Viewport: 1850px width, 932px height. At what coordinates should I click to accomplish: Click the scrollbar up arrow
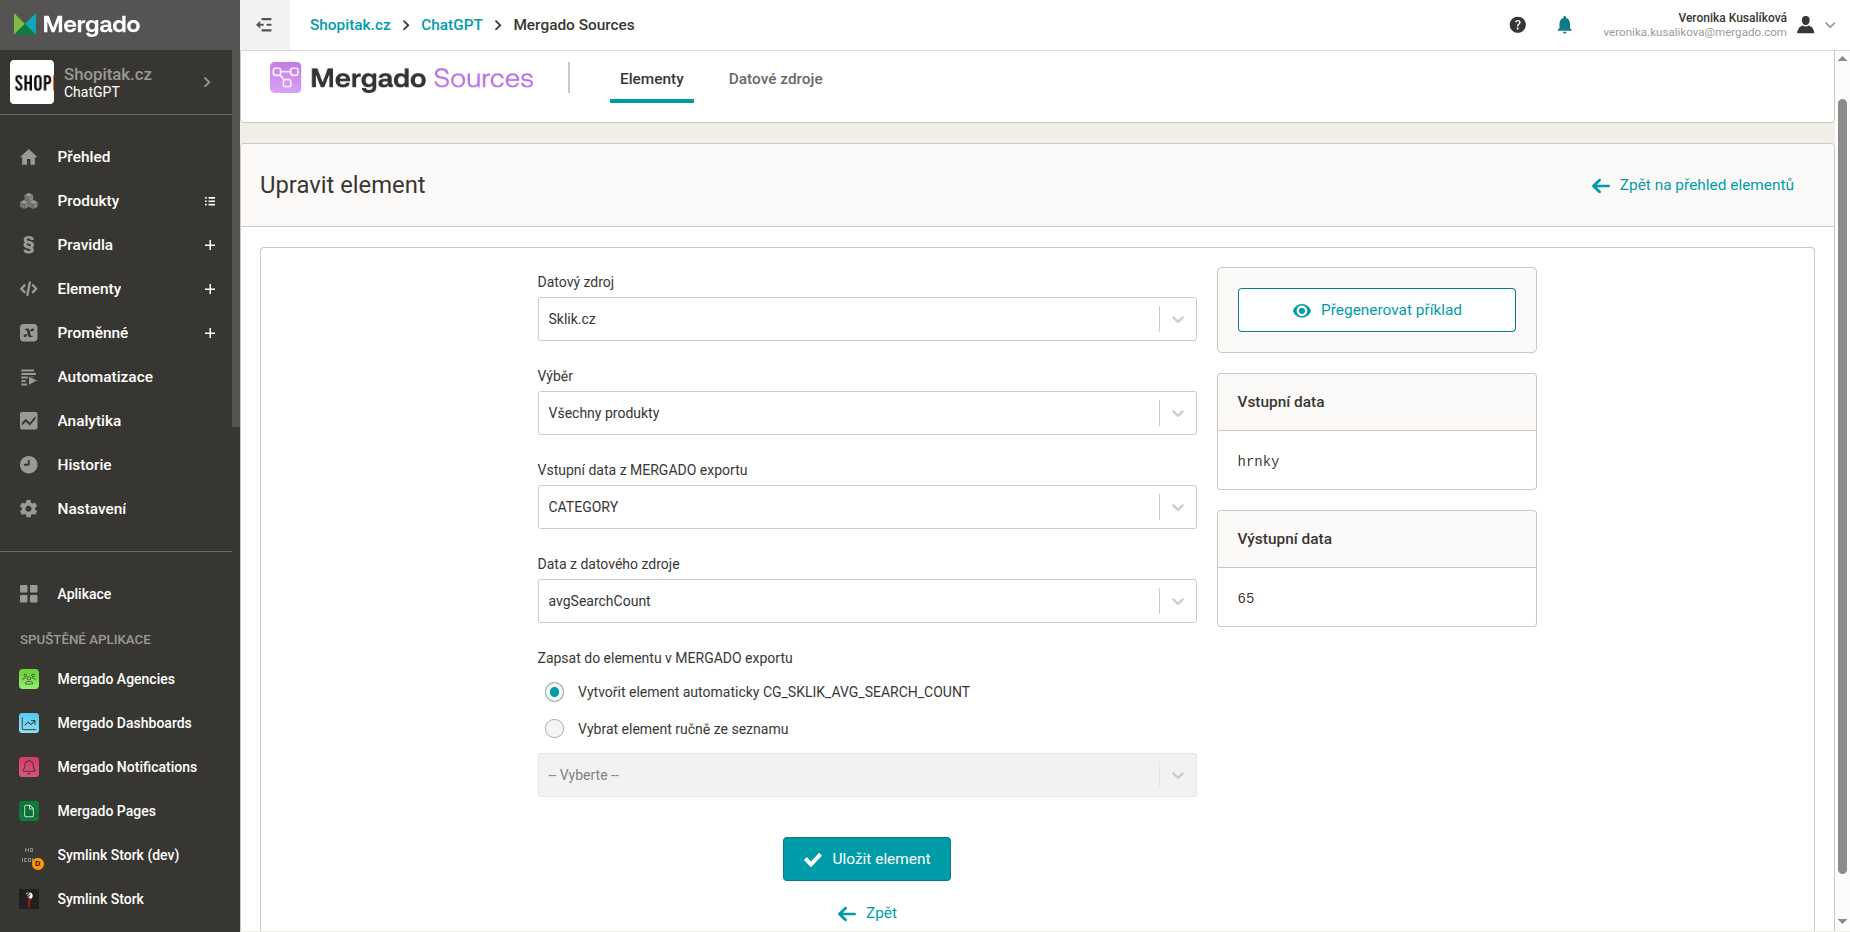pos(1842,58)
